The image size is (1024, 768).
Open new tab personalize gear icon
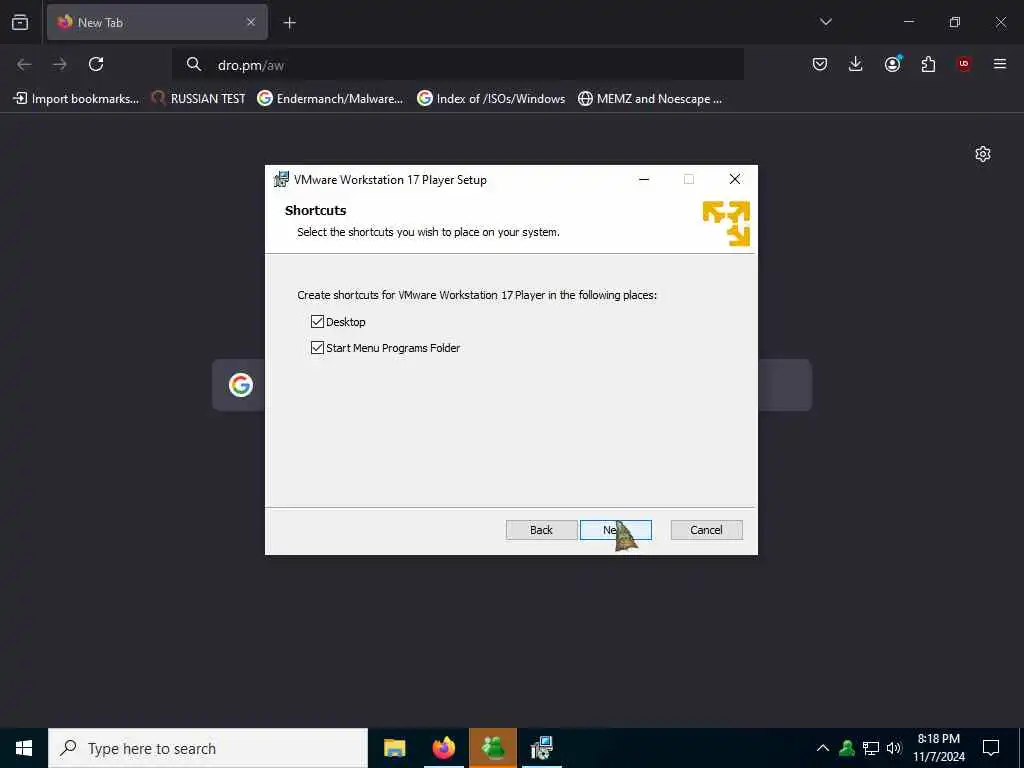click(982, 154)
